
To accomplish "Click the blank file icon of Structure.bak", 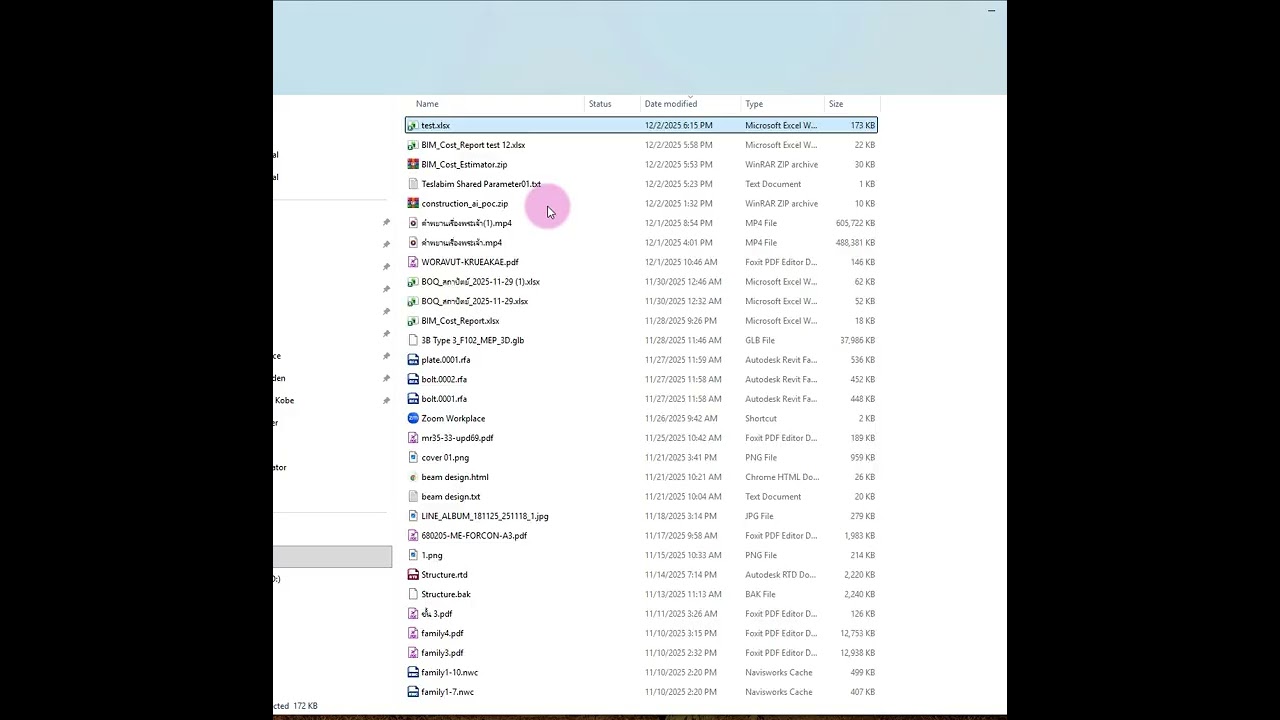I will 413,594.
